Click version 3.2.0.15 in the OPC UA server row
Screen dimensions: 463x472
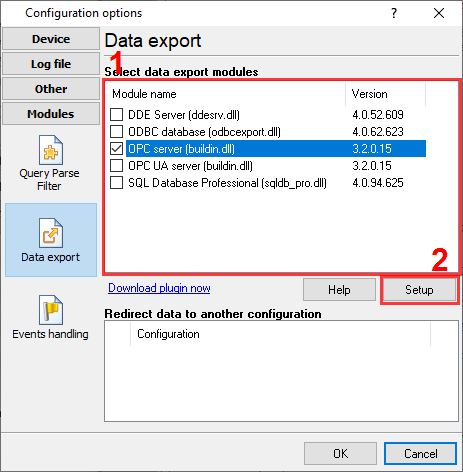tap(372, 166)
